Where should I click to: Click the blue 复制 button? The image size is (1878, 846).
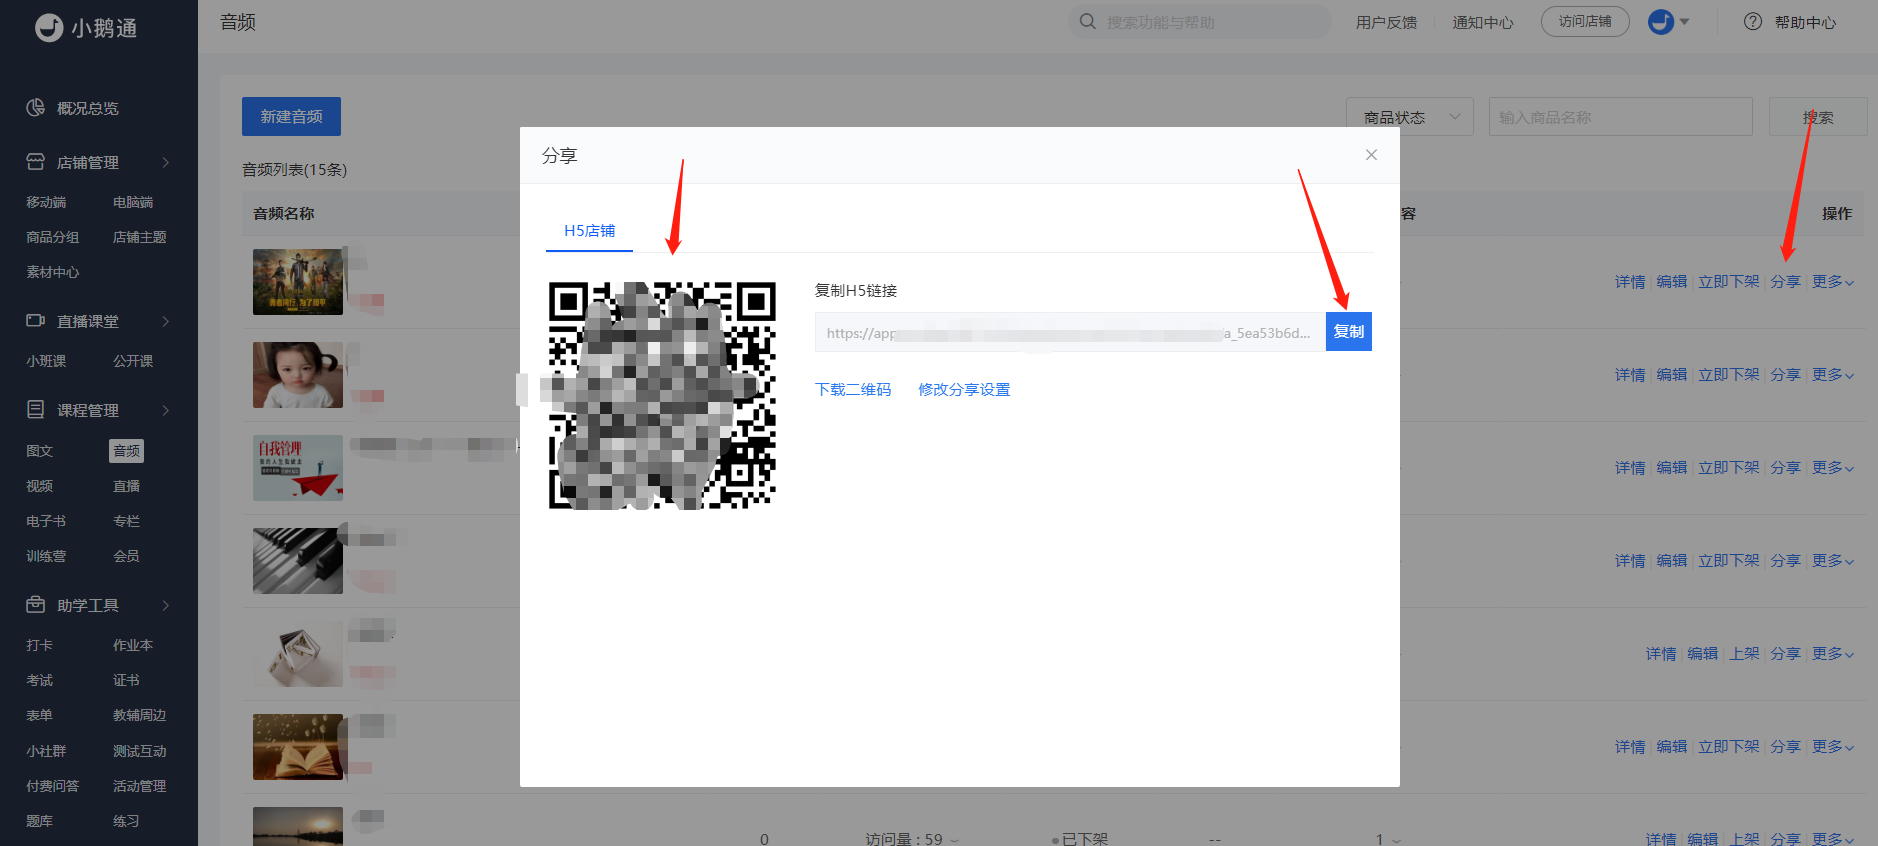[1349, 332]
